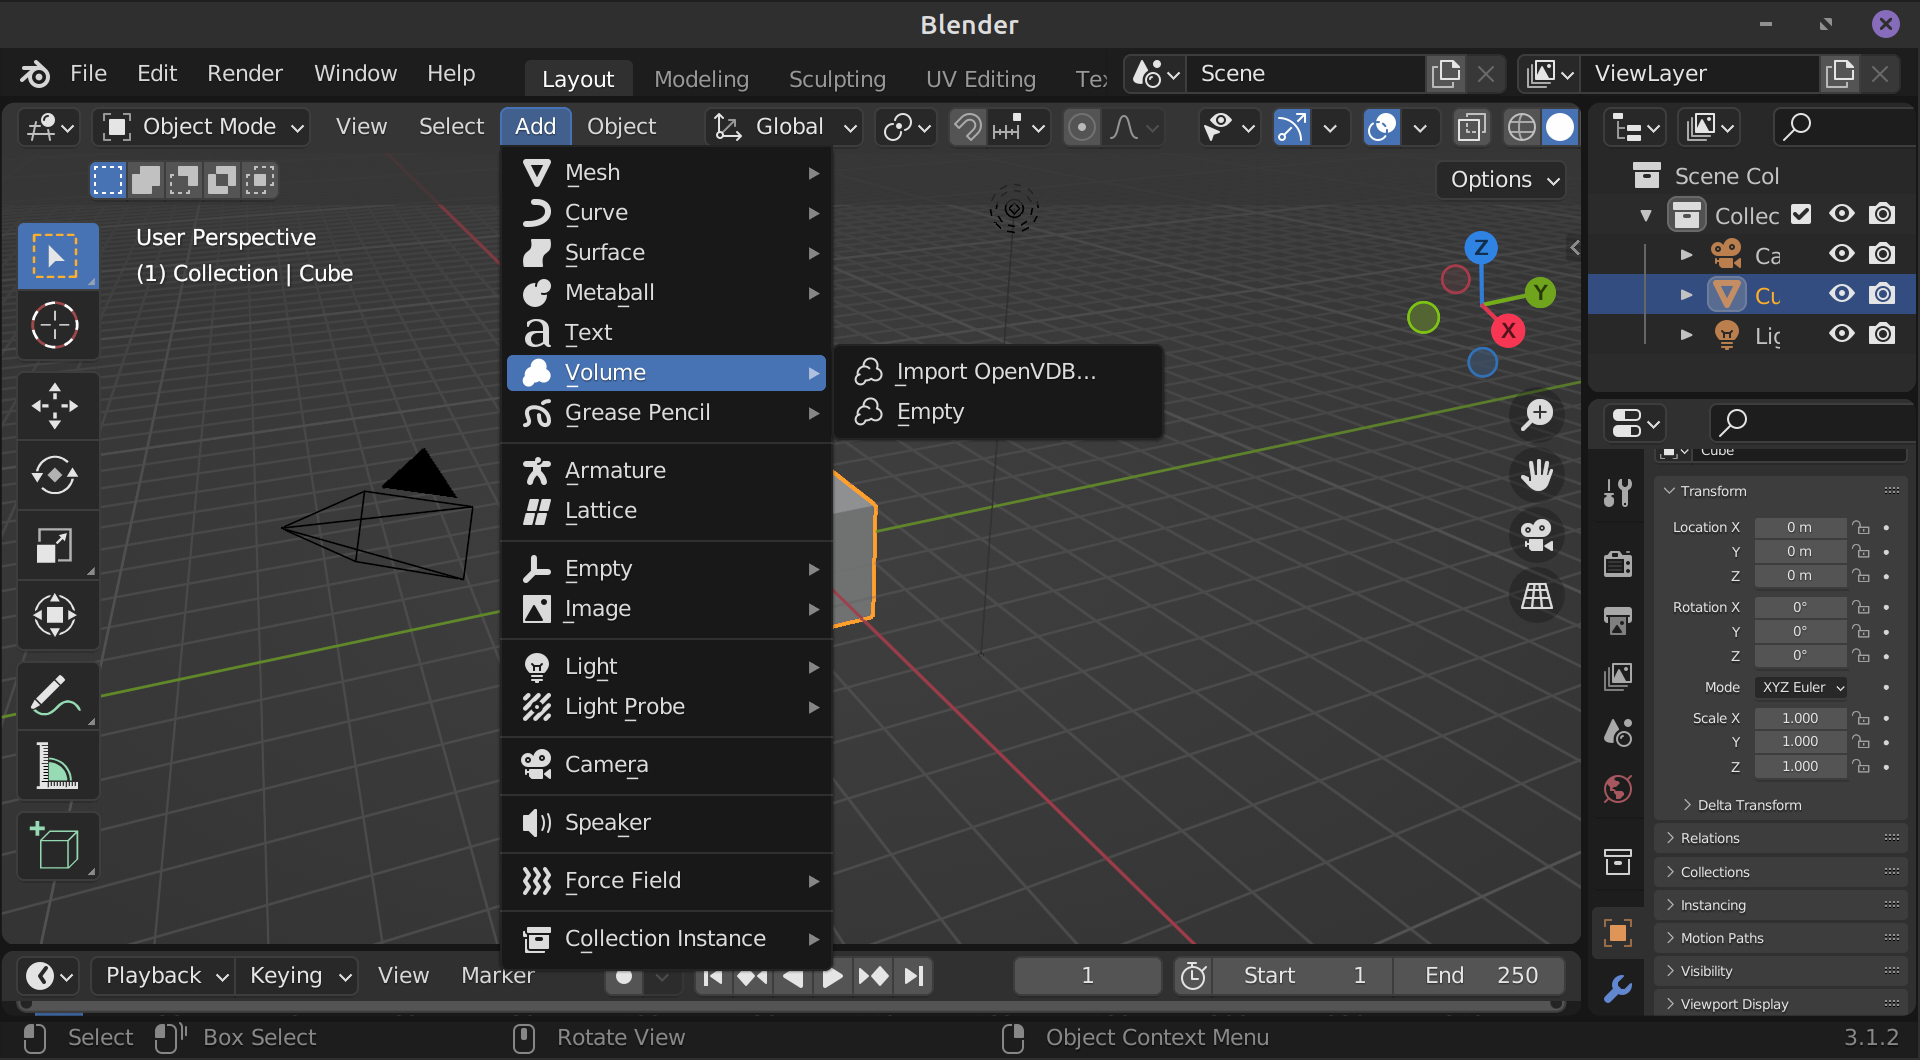Click the current frame number field
The height and width of the screenshot is (1060, 1920).
[1087, 976]
